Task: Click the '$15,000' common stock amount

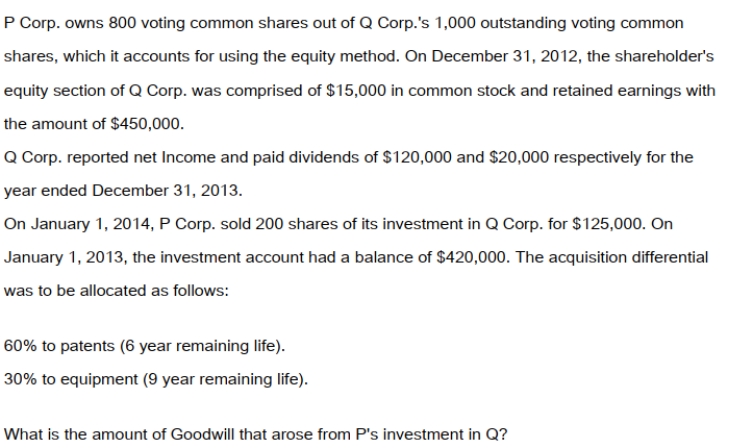Action: pos(356,91)
